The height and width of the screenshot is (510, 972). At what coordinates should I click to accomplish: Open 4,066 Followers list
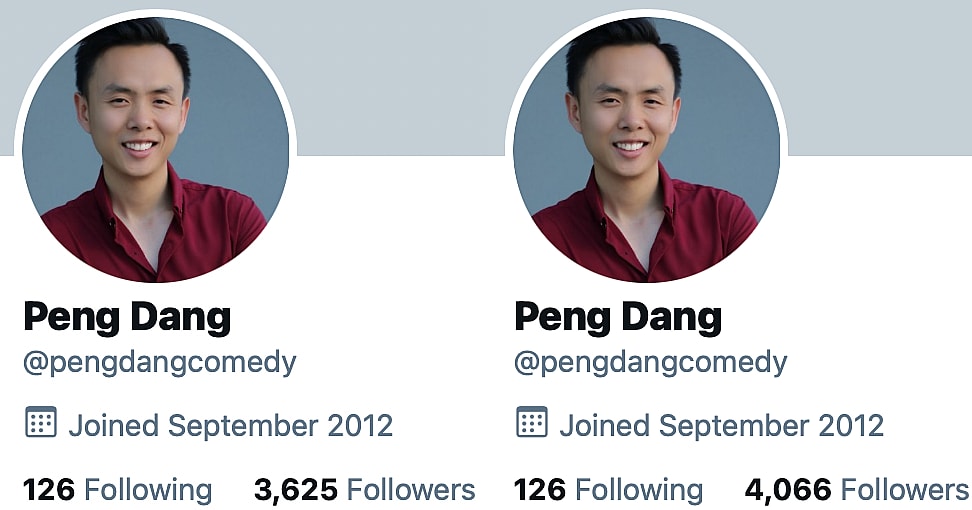click(855, 490)
